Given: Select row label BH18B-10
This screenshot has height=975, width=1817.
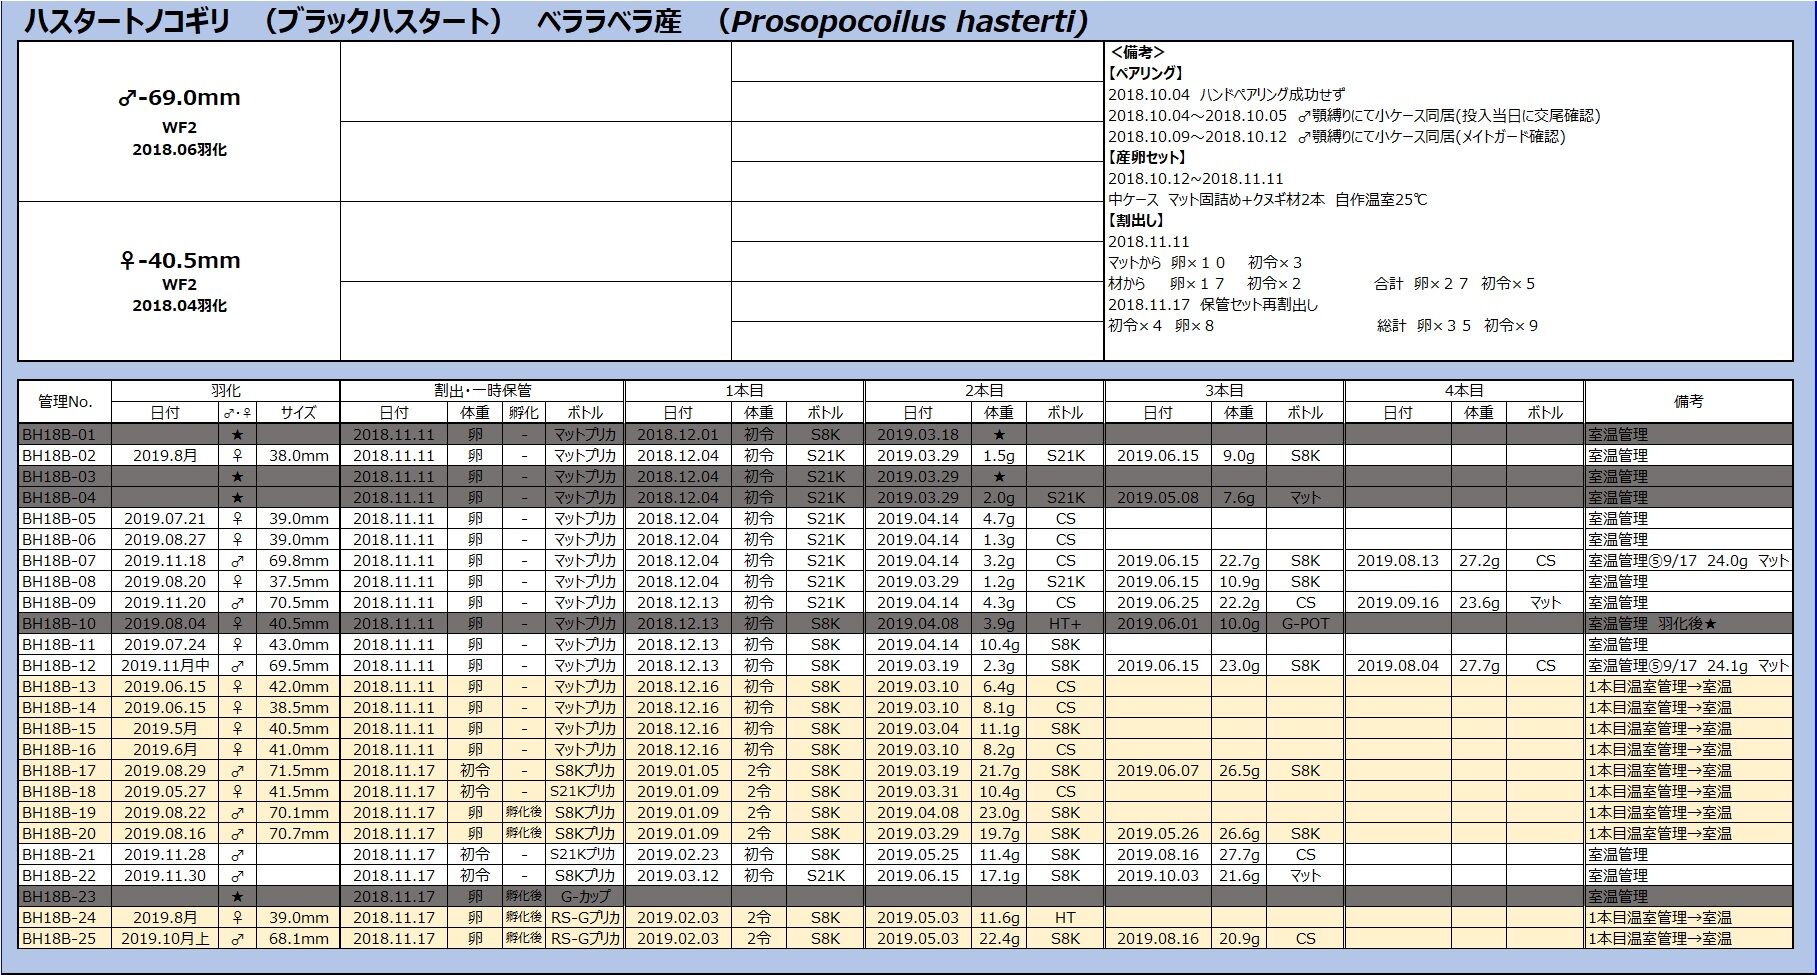Looking at the screenshot, I should (65, 623).
